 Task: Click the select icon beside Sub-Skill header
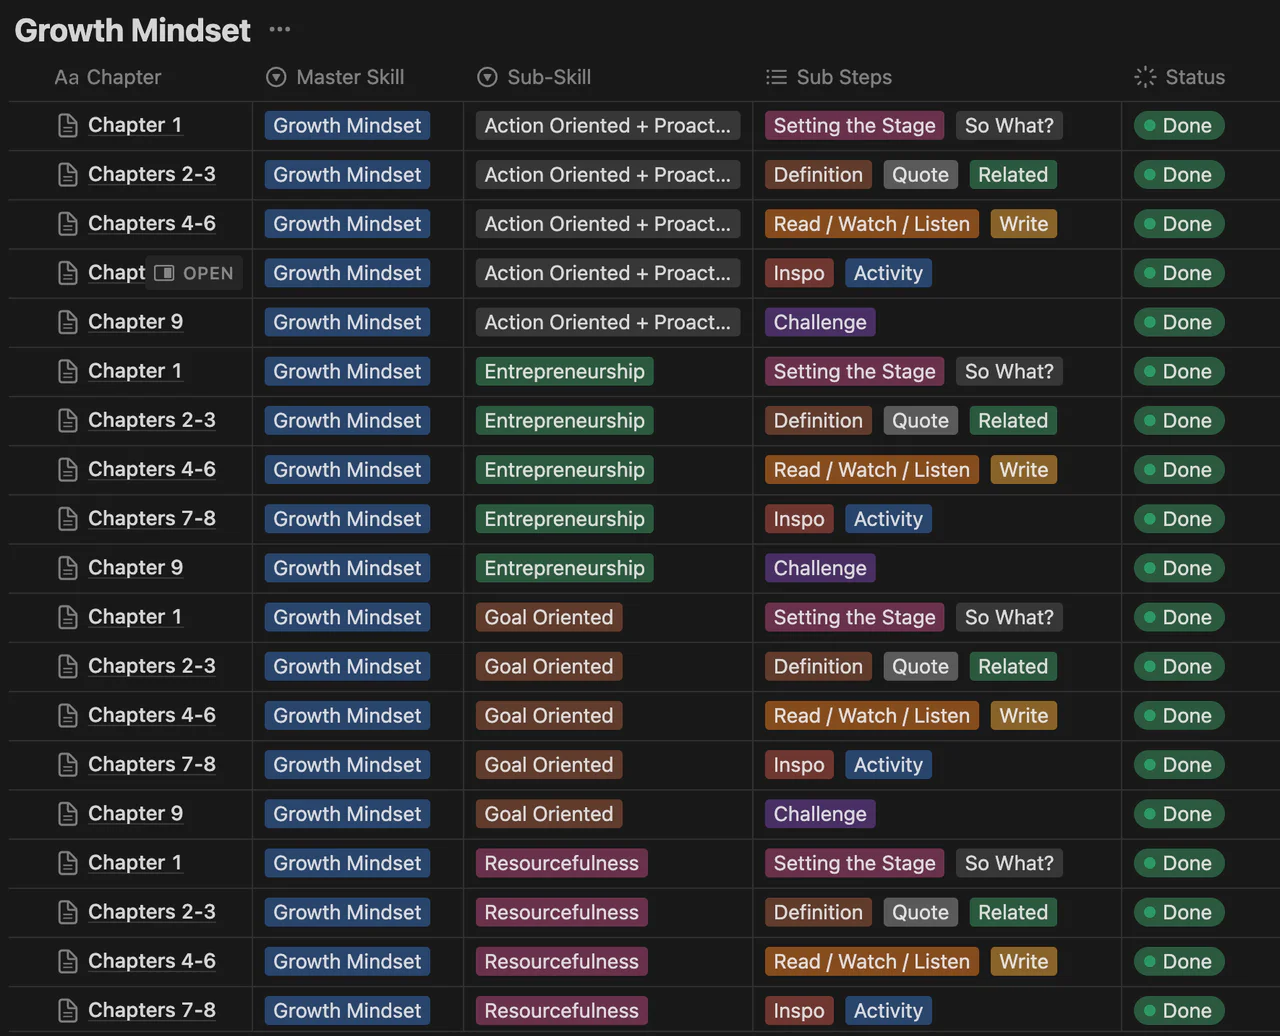(487, 77)
